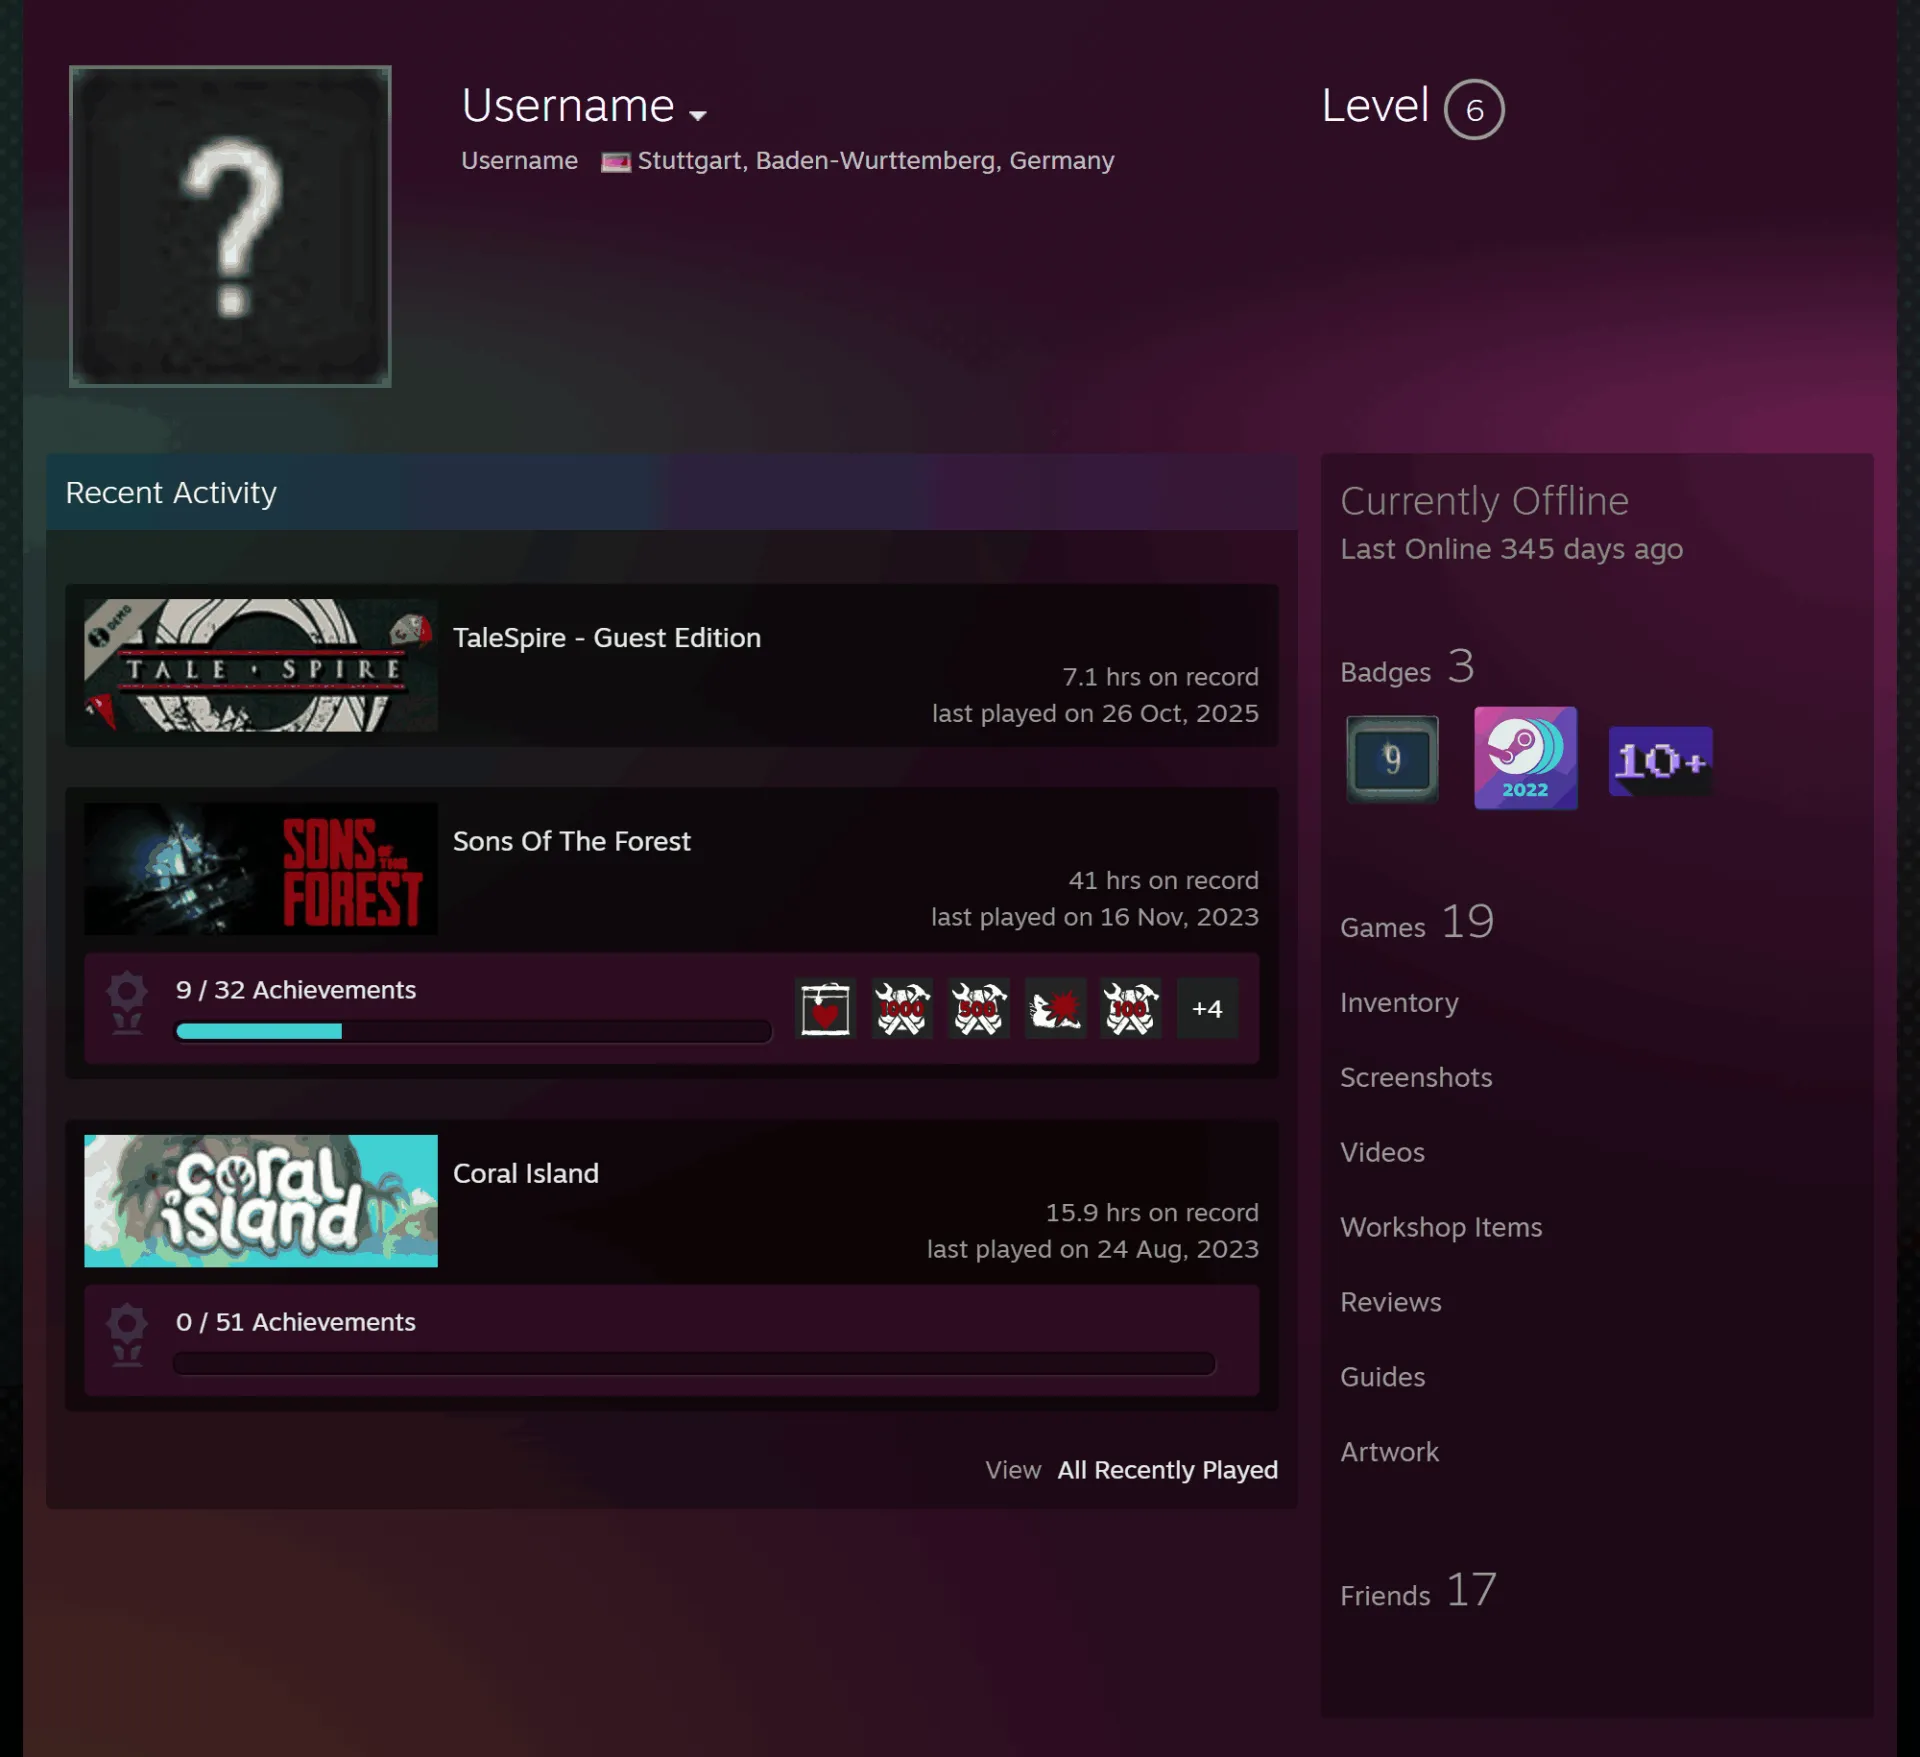
Task: Click the heart calendar achievement icon
Action: click(825, 1009)
